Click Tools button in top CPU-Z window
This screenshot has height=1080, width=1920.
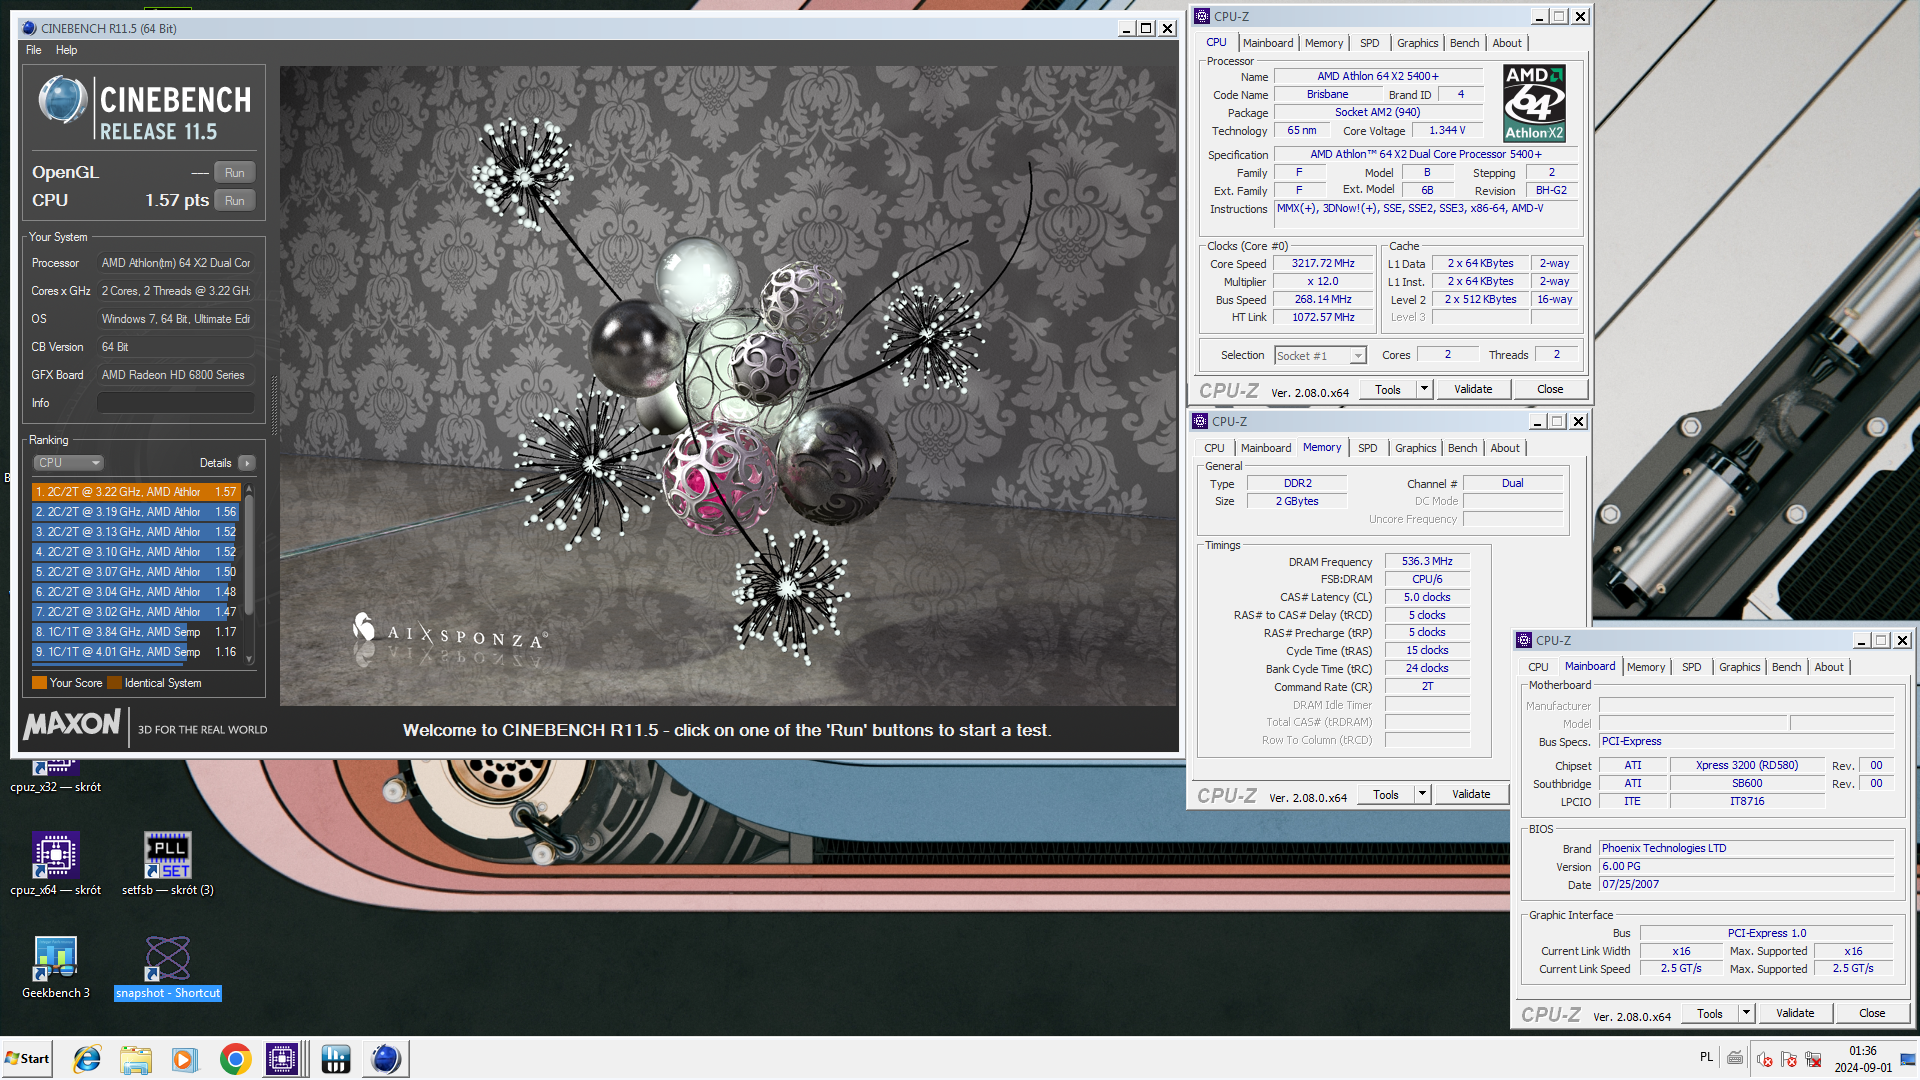(1388, 390)
